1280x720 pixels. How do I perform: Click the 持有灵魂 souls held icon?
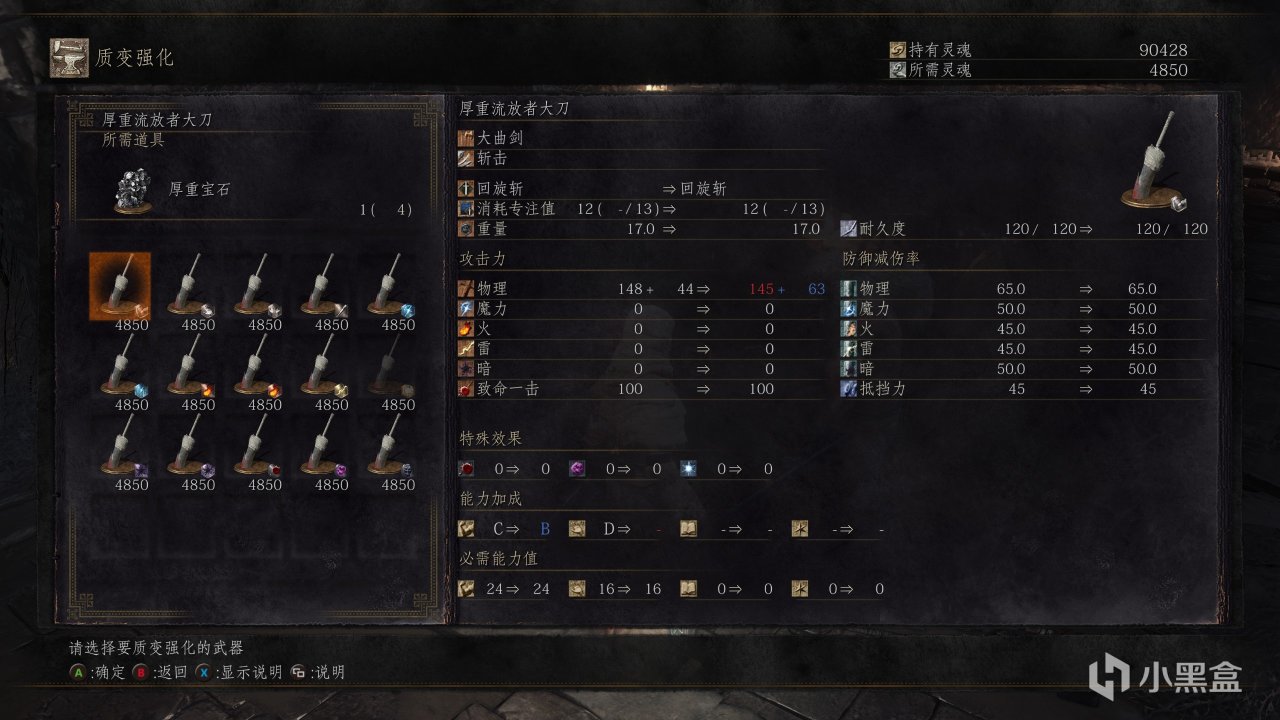[897, 50]
